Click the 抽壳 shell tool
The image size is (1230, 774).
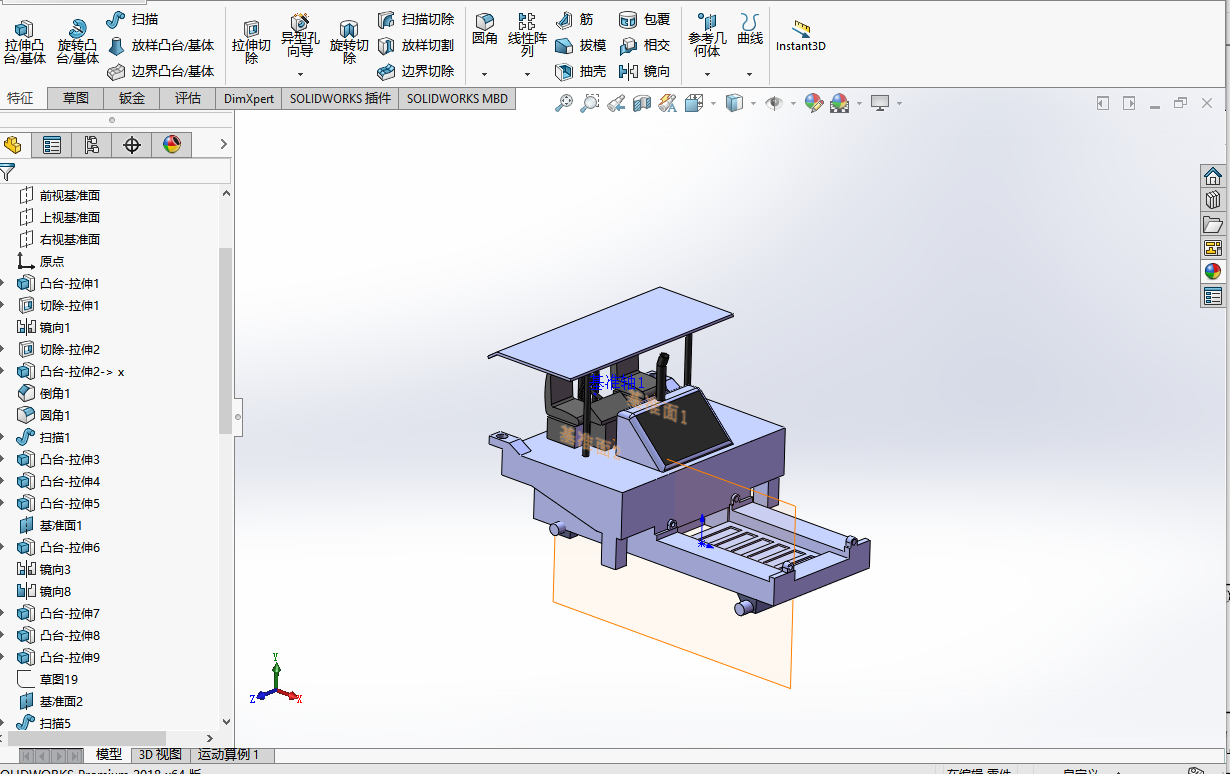coord(580,71)
